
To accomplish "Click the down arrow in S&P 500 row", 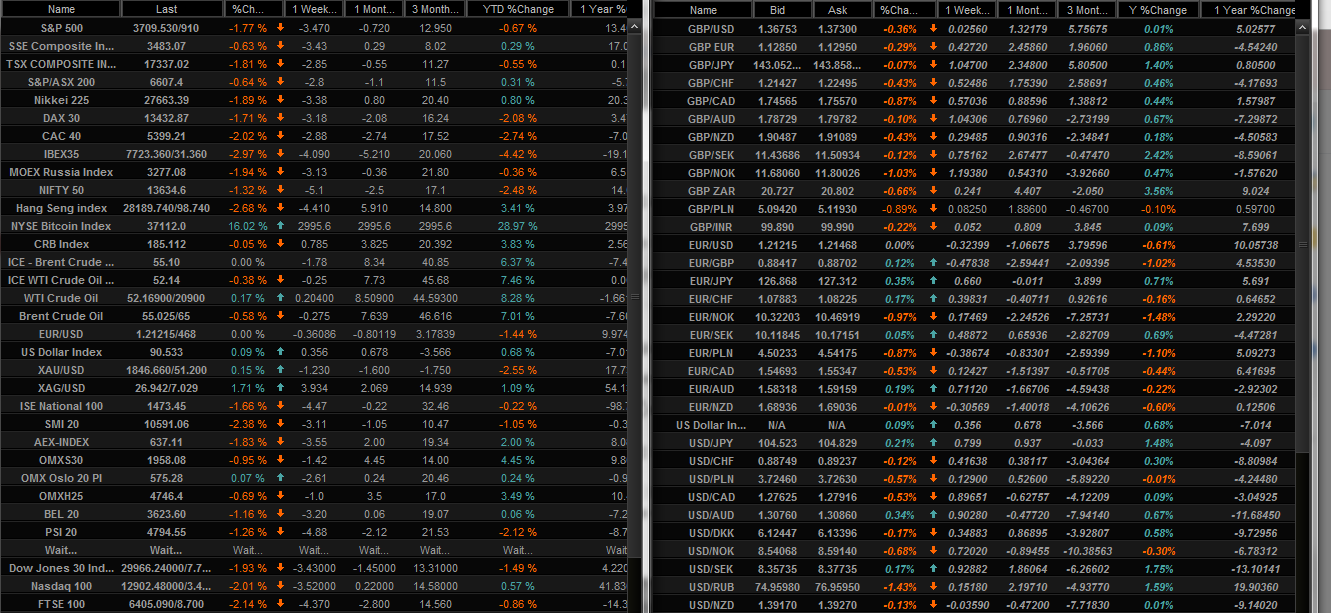I will (280, 28).
